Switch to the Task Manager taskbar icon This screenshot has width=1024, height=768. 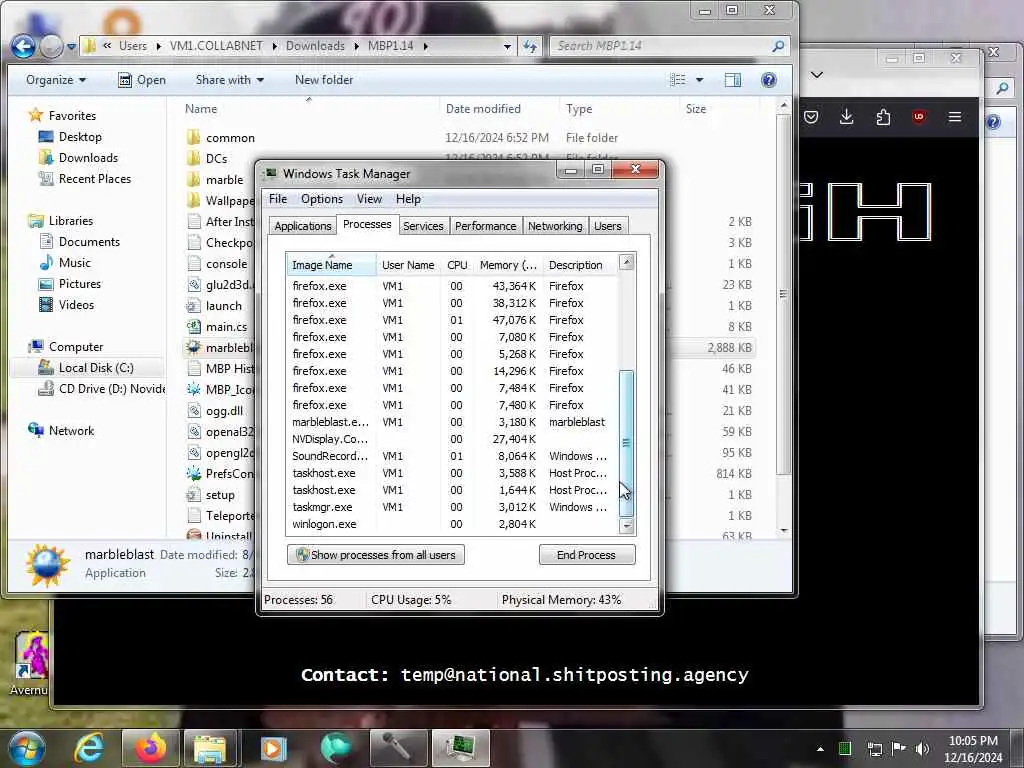460,748
